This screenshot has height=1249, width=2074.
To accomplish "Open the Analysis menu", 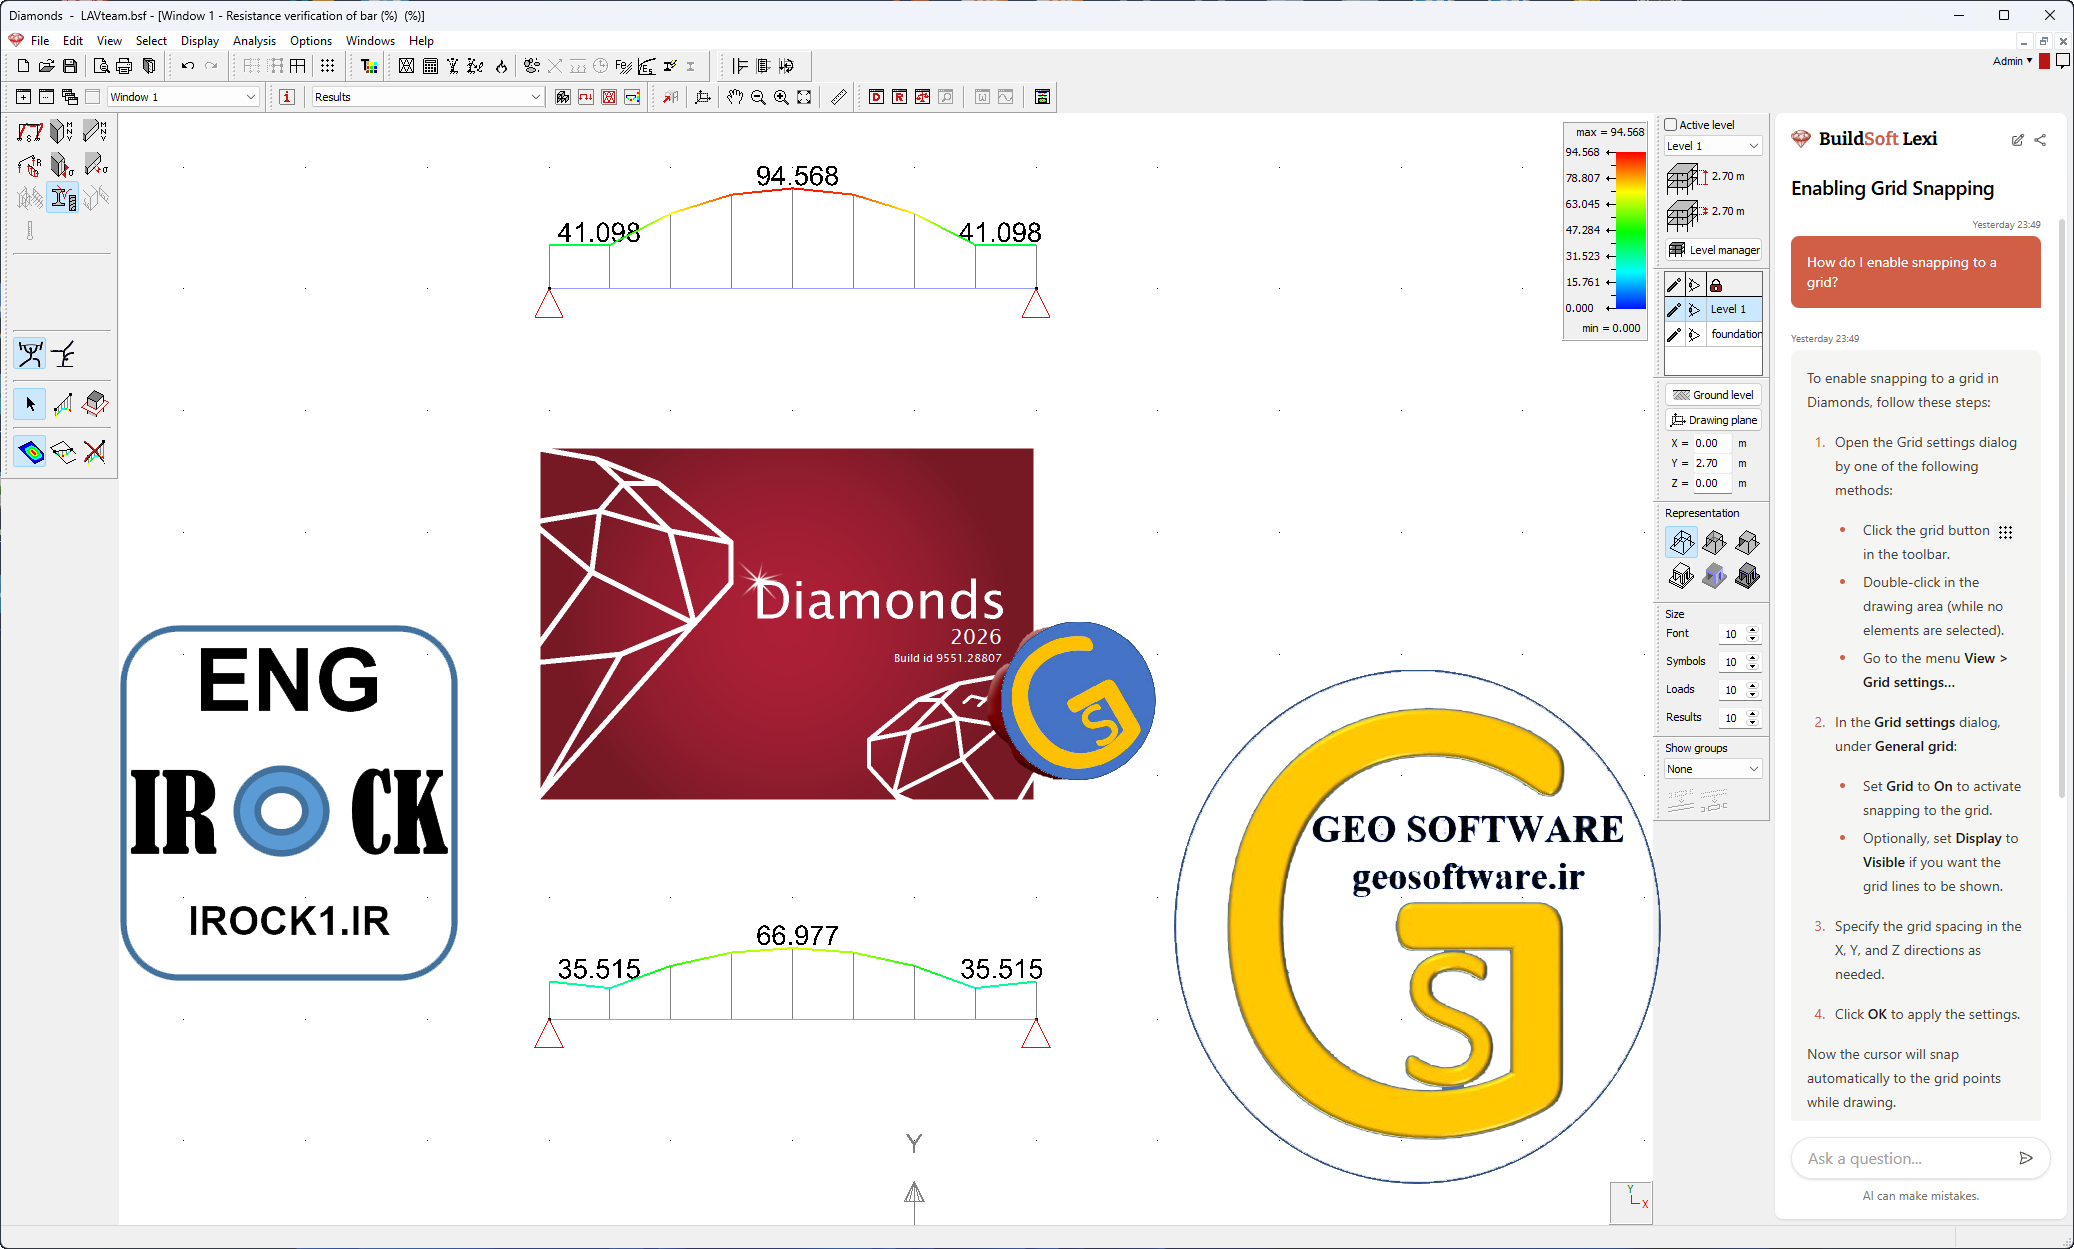I will [x=254, y=41].
